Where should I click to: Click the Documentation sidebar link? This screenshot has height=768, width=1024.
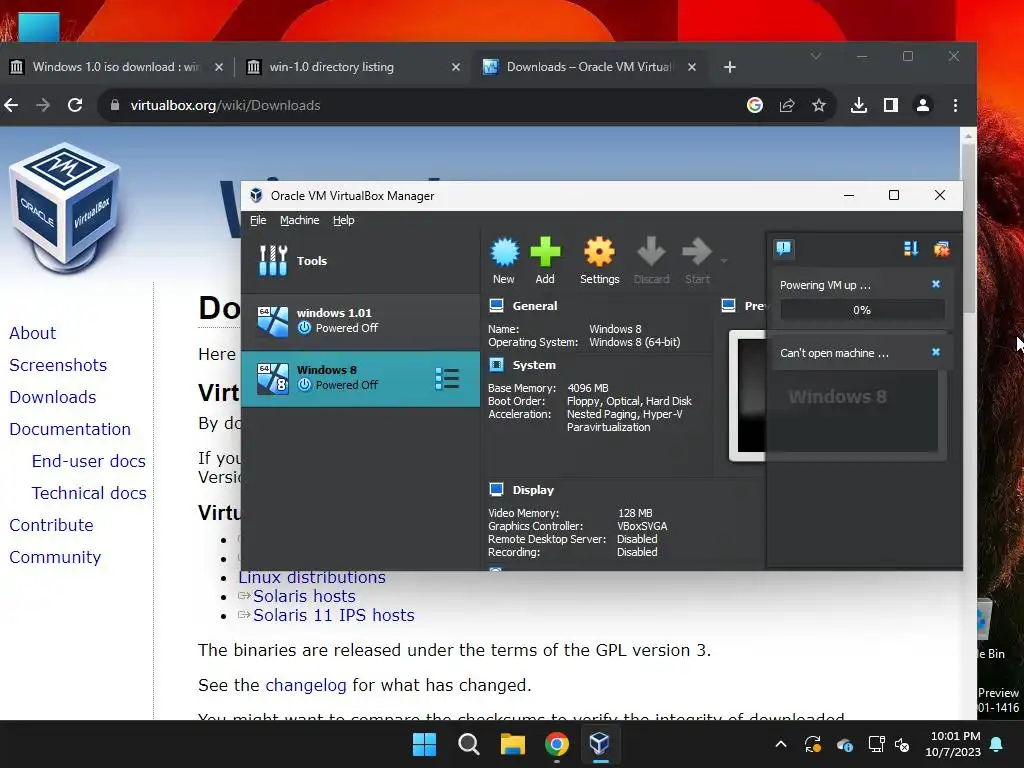pos(70,429)
